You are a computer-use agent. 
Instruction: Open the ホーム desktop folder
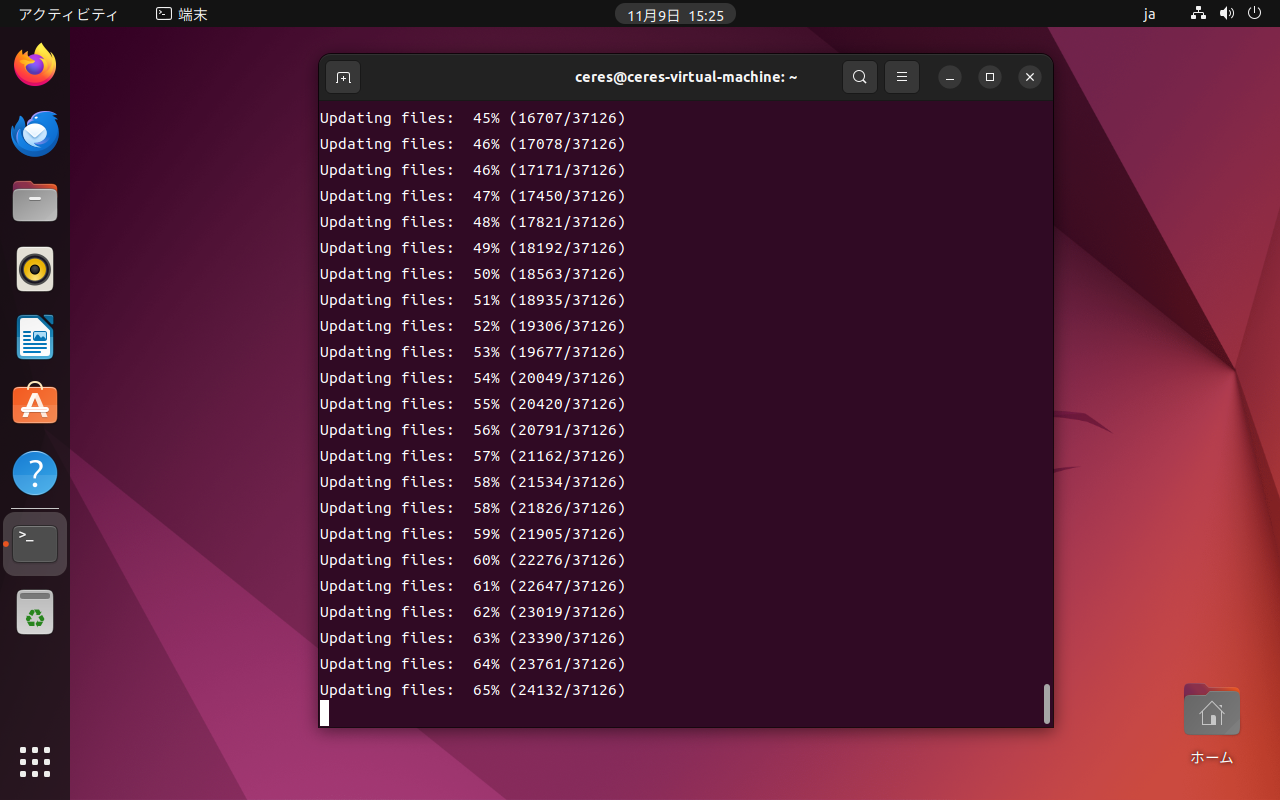tap(1212, 724)
